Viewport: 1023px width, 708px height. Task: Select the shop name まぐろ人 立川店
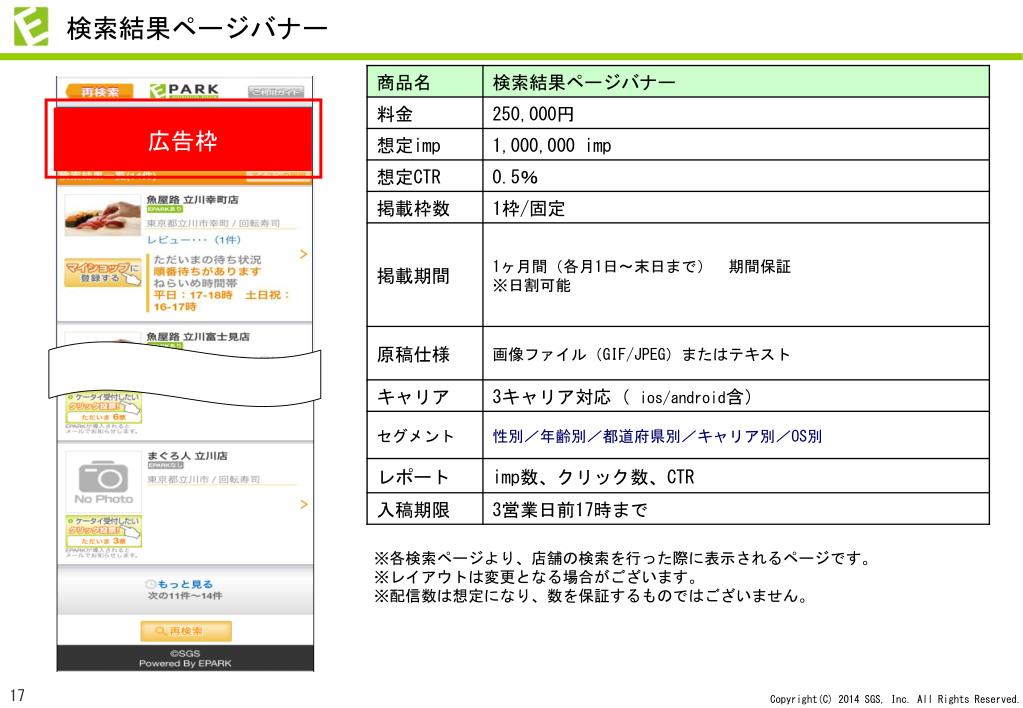pyautogui.click(x=187, y=455)
